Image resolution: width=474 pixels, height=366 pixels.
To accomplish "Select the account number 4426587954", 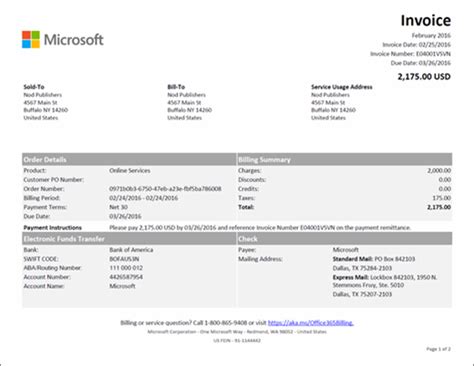I will (x=126, y=277).
